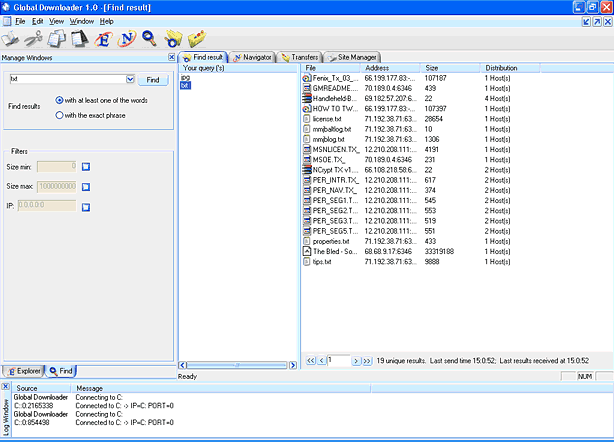Close the Log Window panel
This screenshot has height=442, width=614.
pos(5,387)
